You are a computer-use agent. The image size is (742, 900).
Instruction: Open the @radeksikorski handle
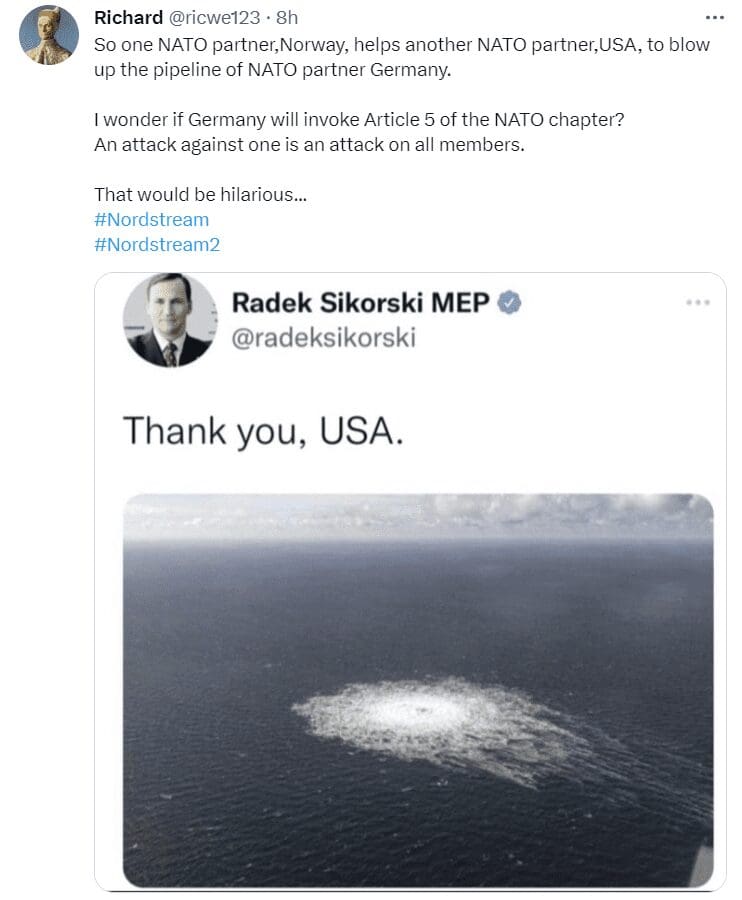324,338
